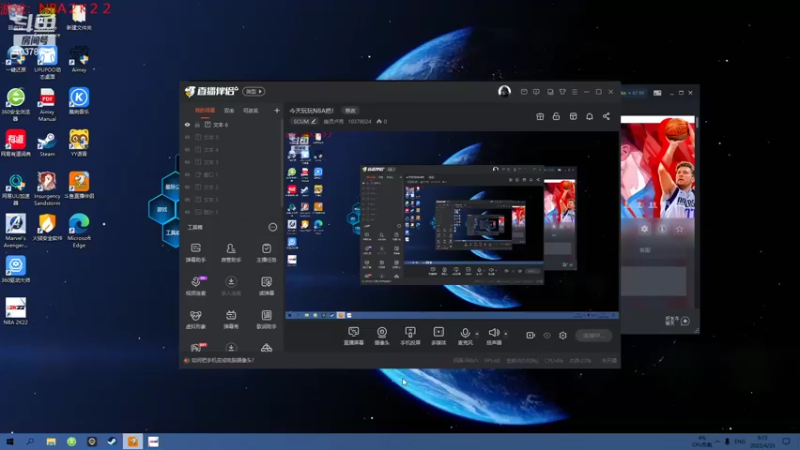800x450 pixels.
Task: Edit the SCUM game category tag
Action: 305,121
